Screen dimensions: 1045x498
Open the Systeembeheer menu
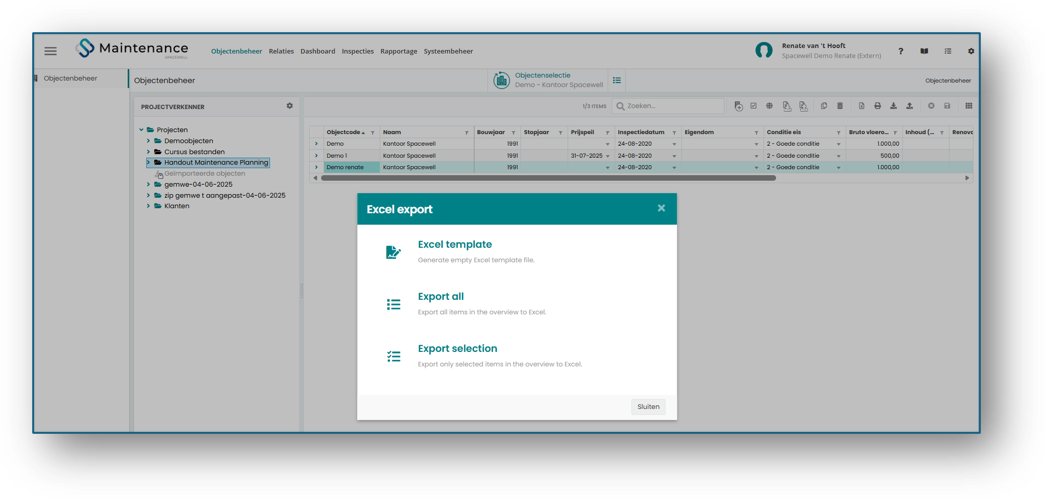click(449, 51)
